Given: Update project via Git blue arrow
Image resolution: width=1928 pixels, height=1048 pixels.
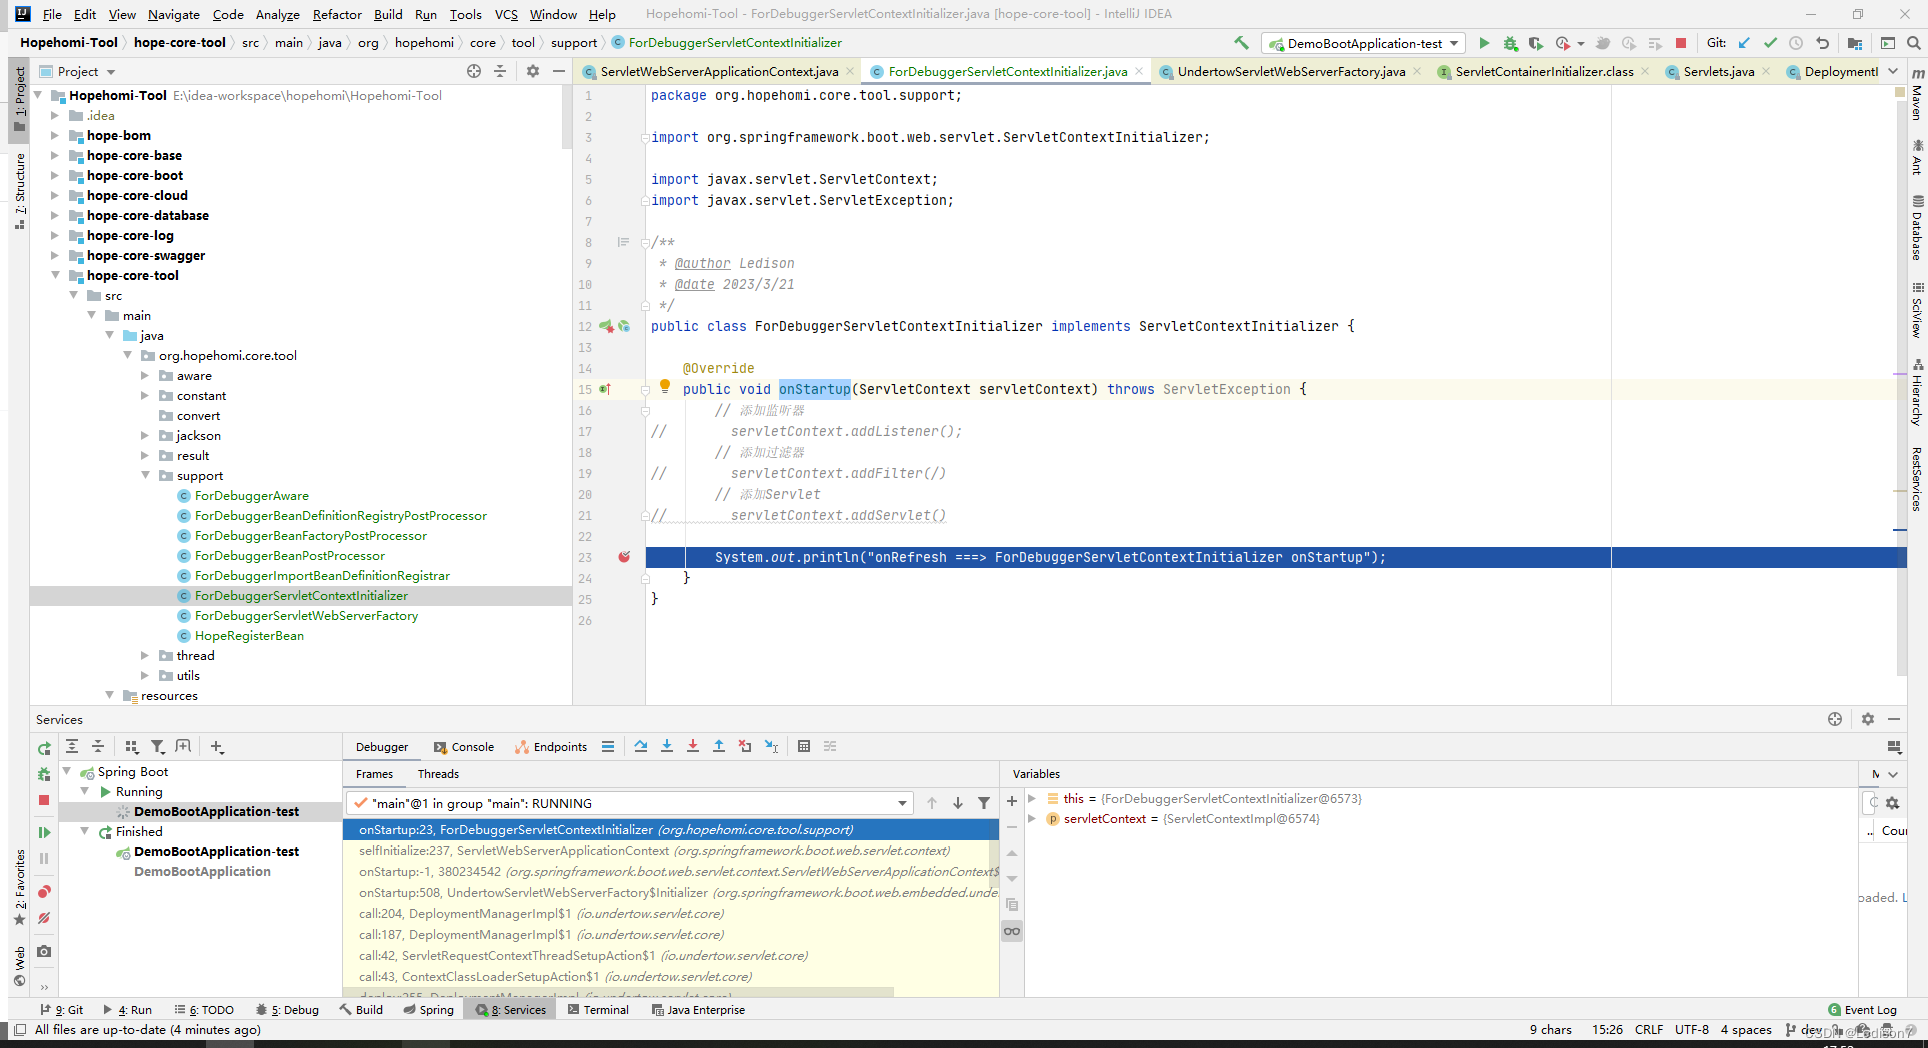Looking at the screenshot, I should [x=1744, y=43].
